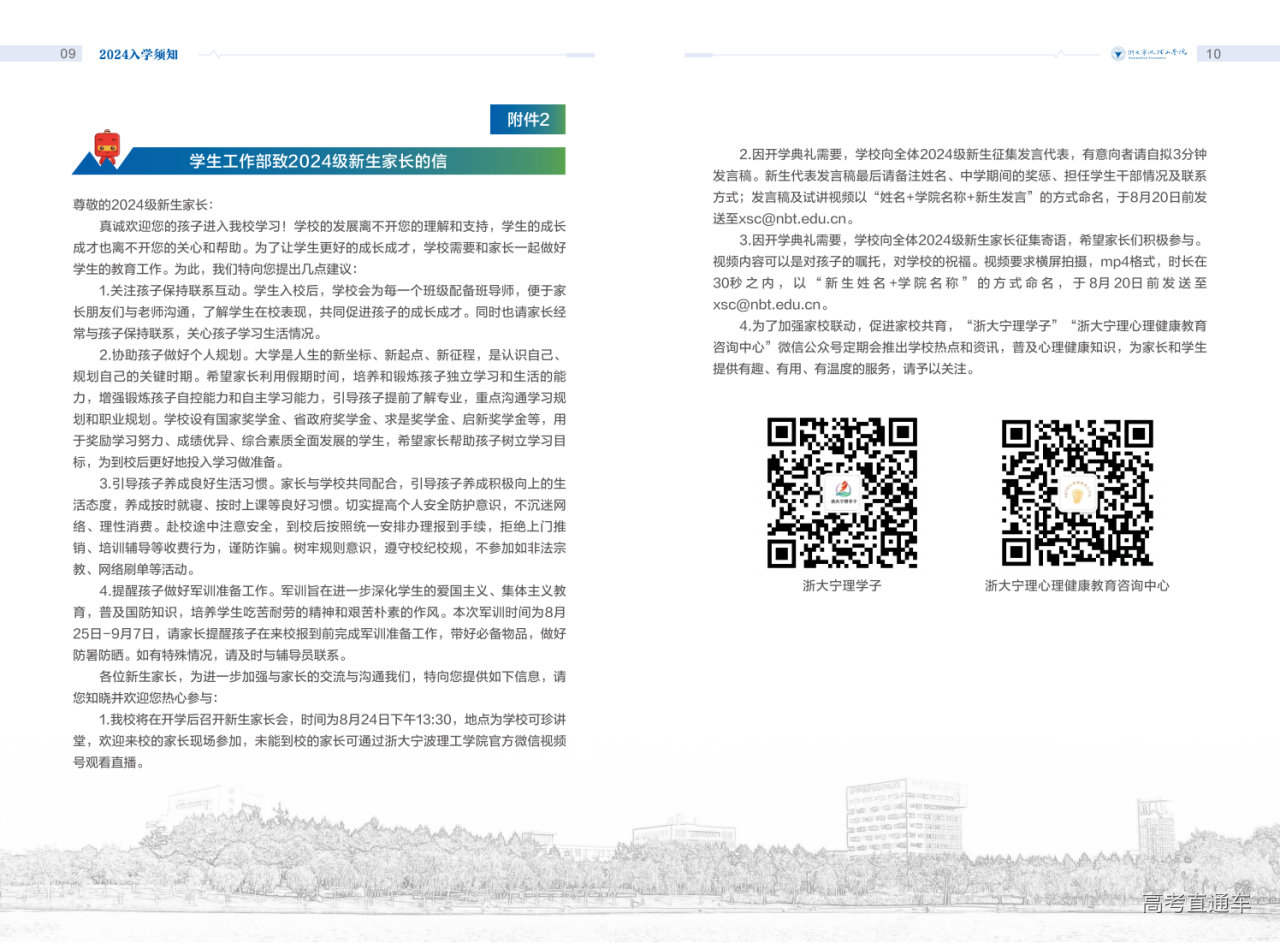Click the lightbulb logo inside the right QR code
This screenshot has width=1280, height=943.
[1077, 492]
